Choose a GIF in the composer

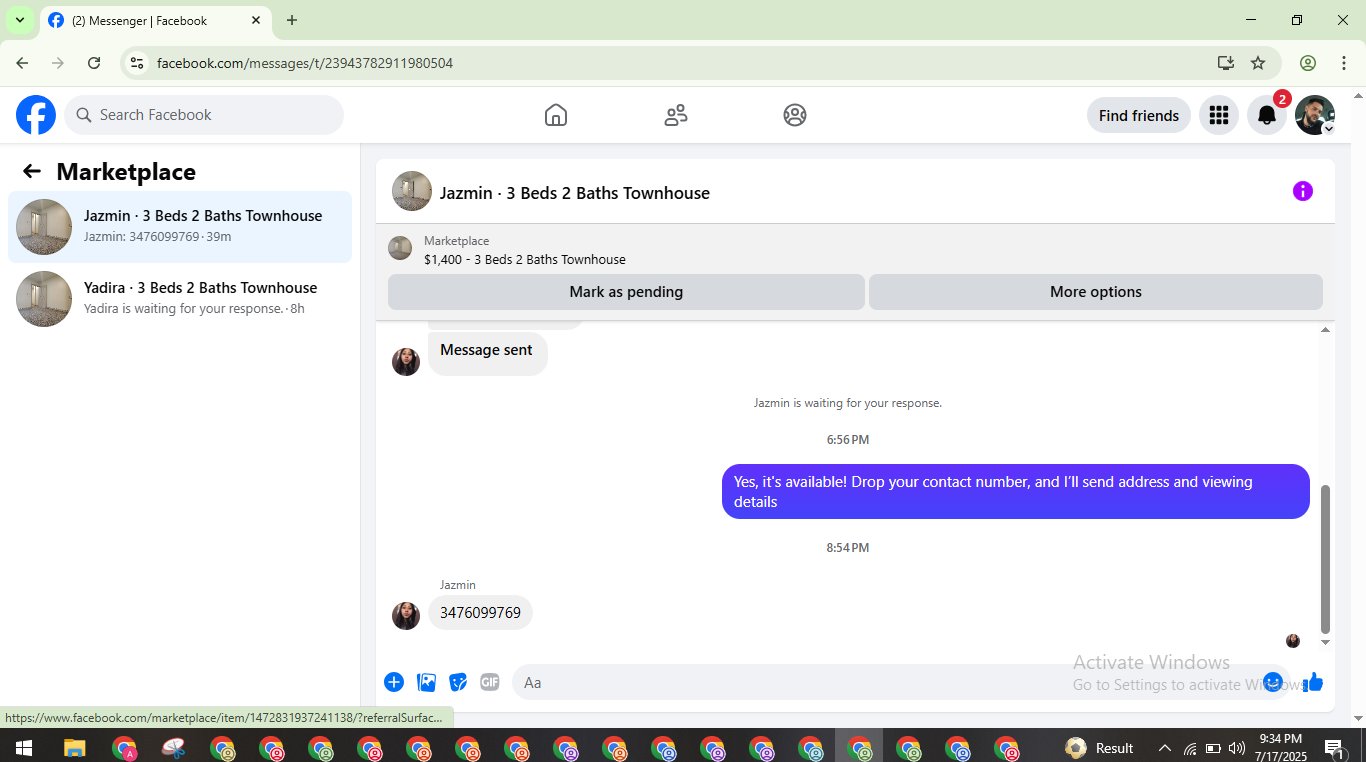(489, 682)
